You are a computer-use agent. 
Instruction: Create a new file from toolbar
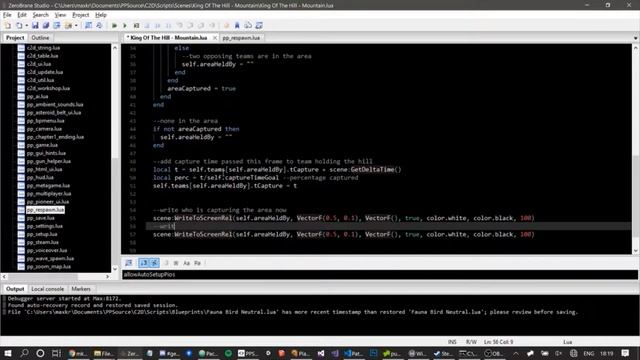(8, 26)
